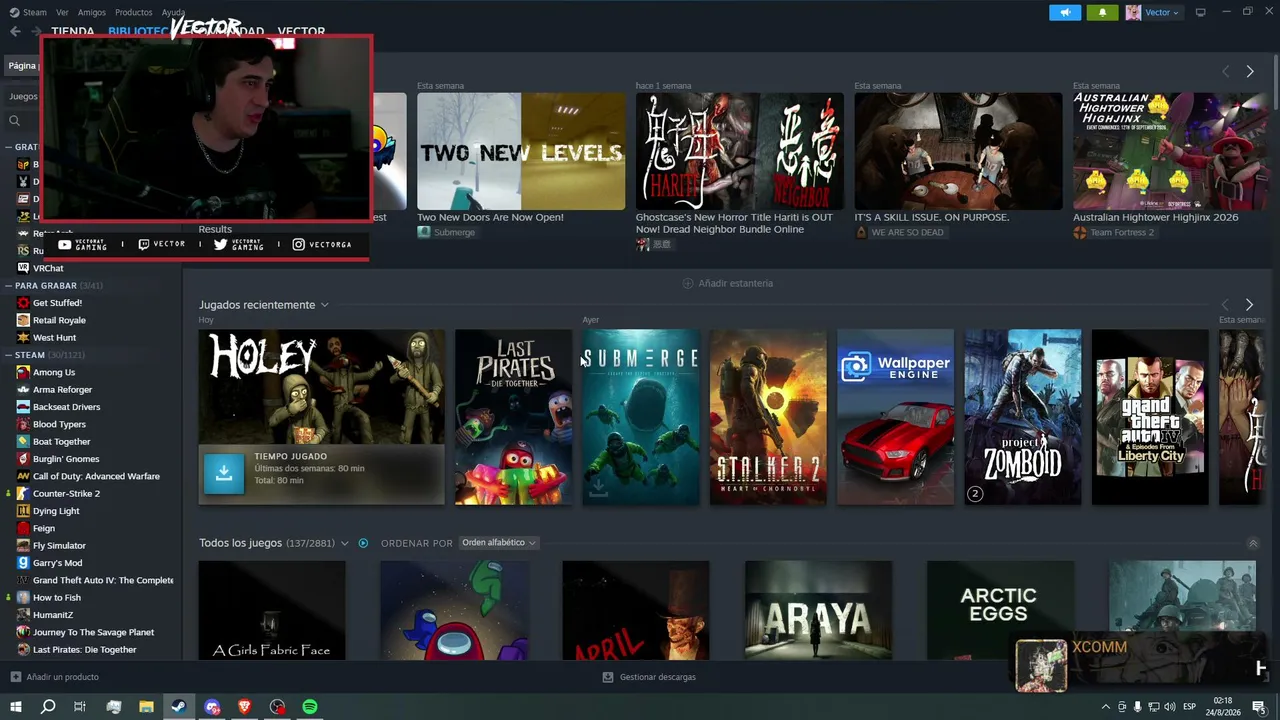Expand the Jugados recientemente shelf menu

click(x=324, y=305)
